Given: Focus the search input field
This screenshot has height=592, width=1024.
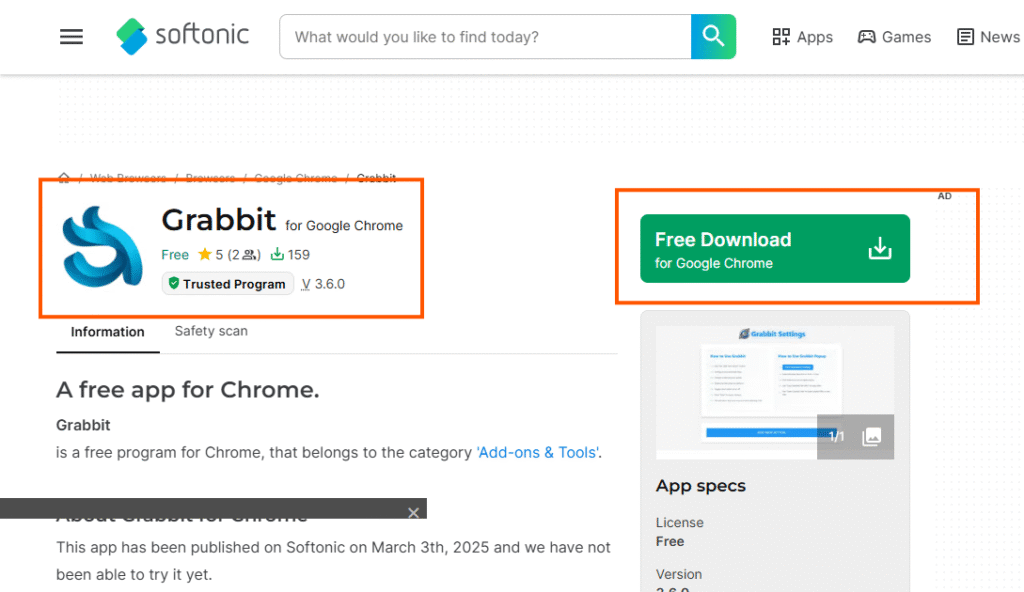Looking at the screenshot, I should tap(485, 37).
